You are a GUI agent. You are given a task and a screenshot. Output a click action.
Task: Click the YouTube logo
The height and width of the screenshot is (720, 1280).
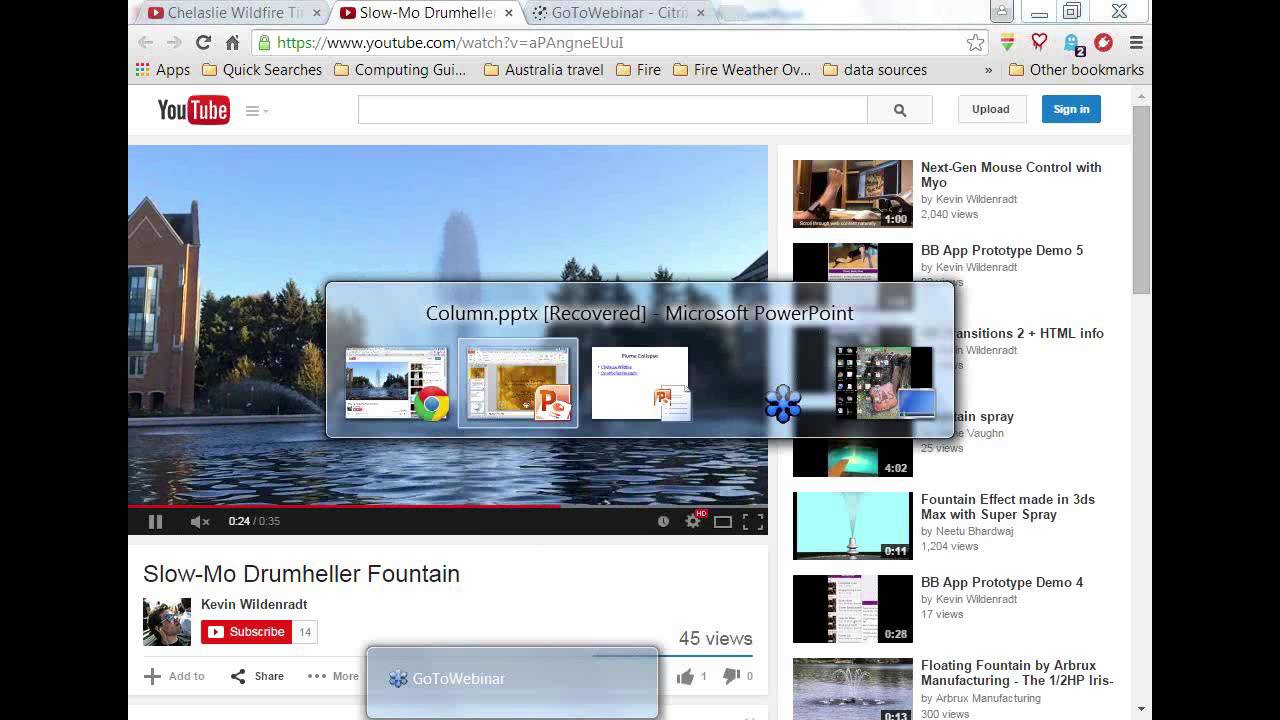pos(193,110)
